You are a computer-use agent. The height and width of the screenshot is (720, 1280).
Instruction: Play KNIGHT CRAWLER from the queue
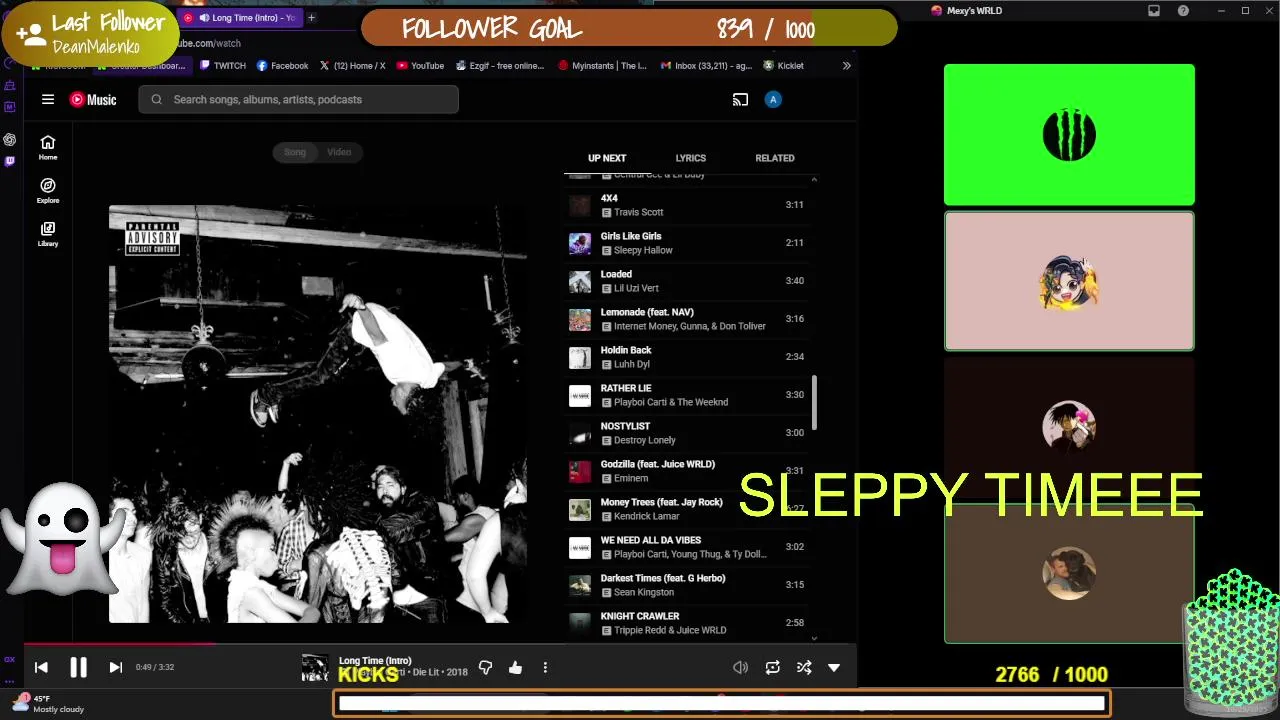(x=687, y=623)
